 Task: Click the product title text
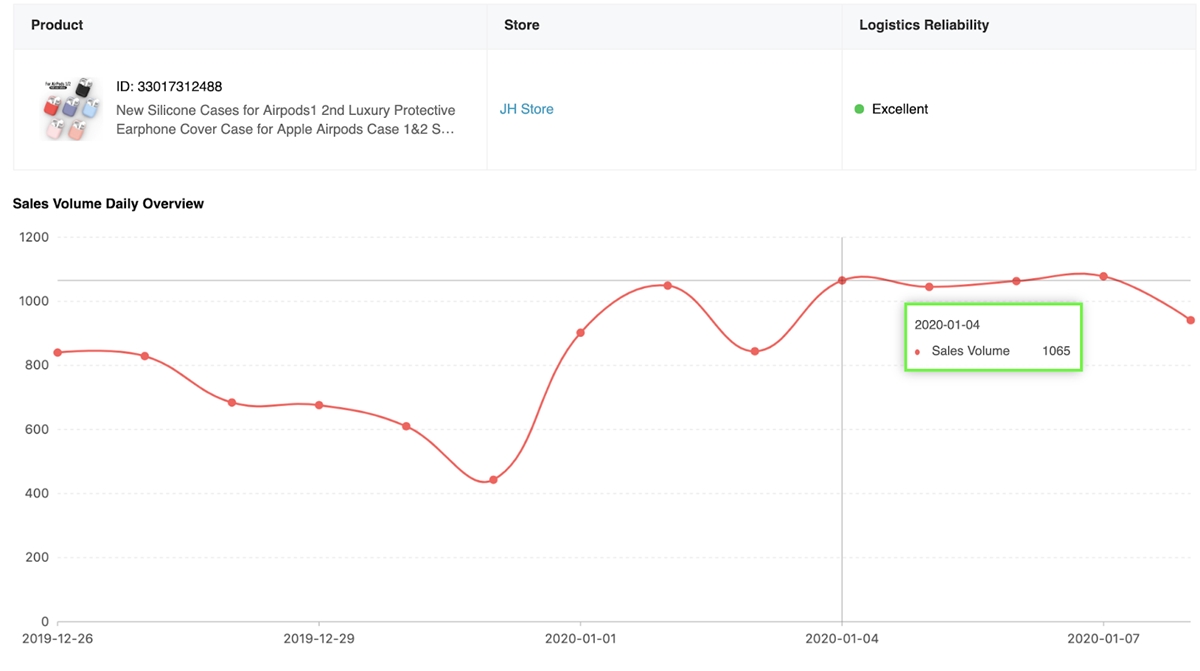click(x=285, y=119)
